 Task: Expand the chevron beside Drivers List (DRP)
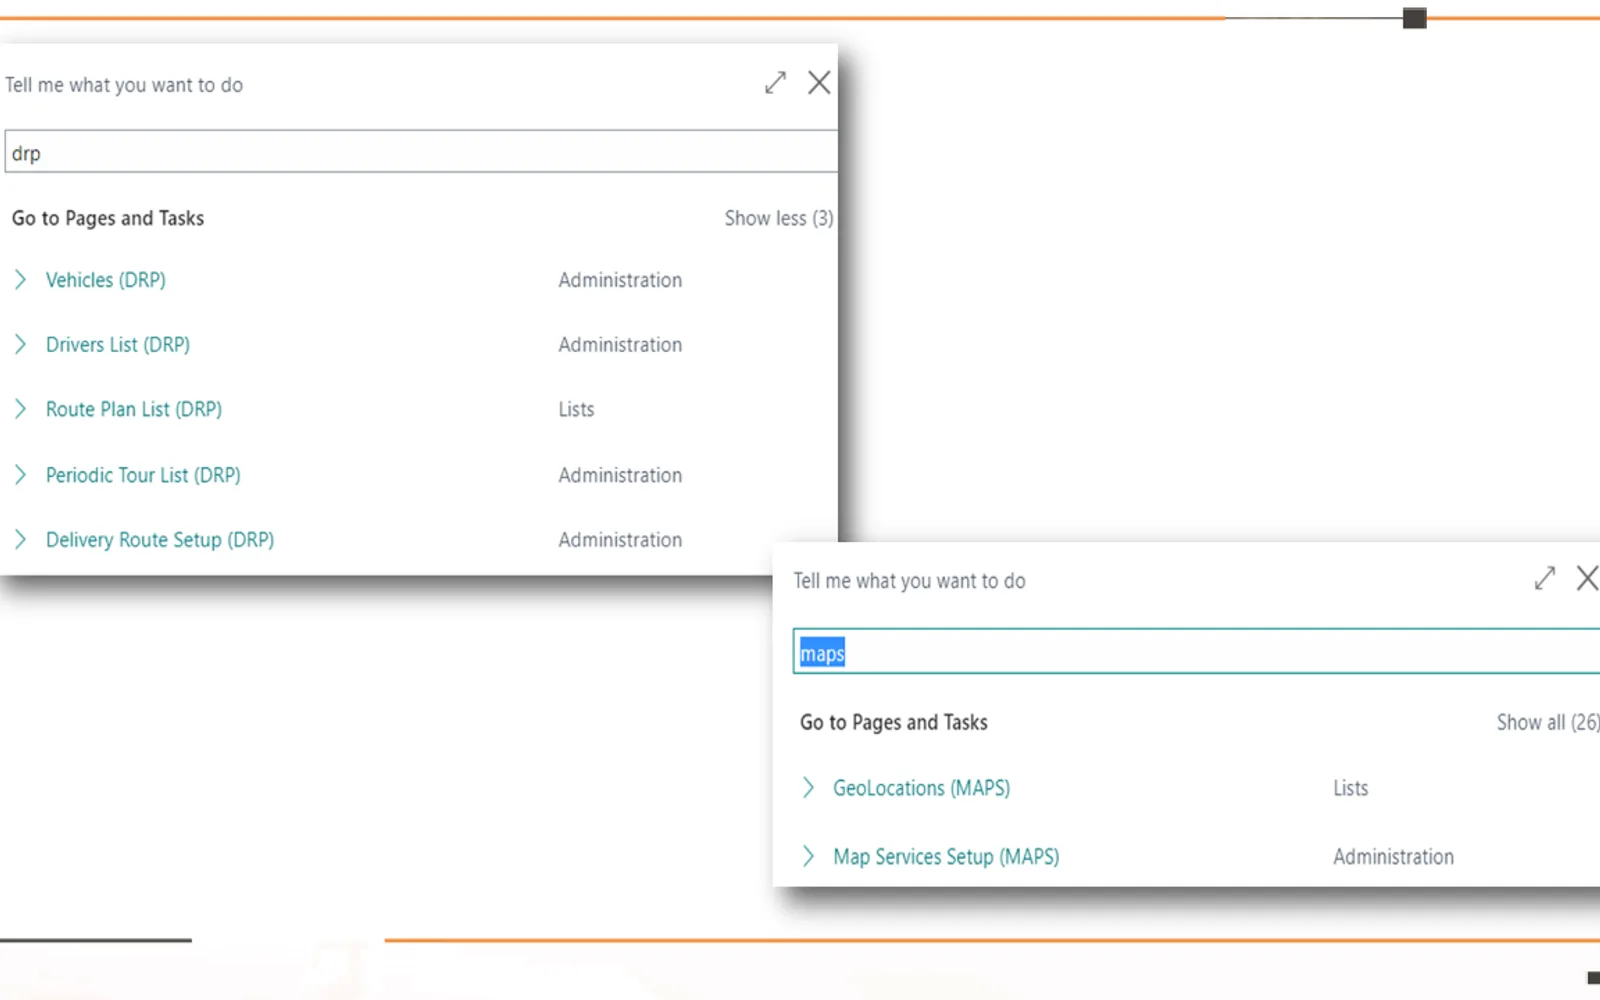pyautogui.click(x=20, y=345)
